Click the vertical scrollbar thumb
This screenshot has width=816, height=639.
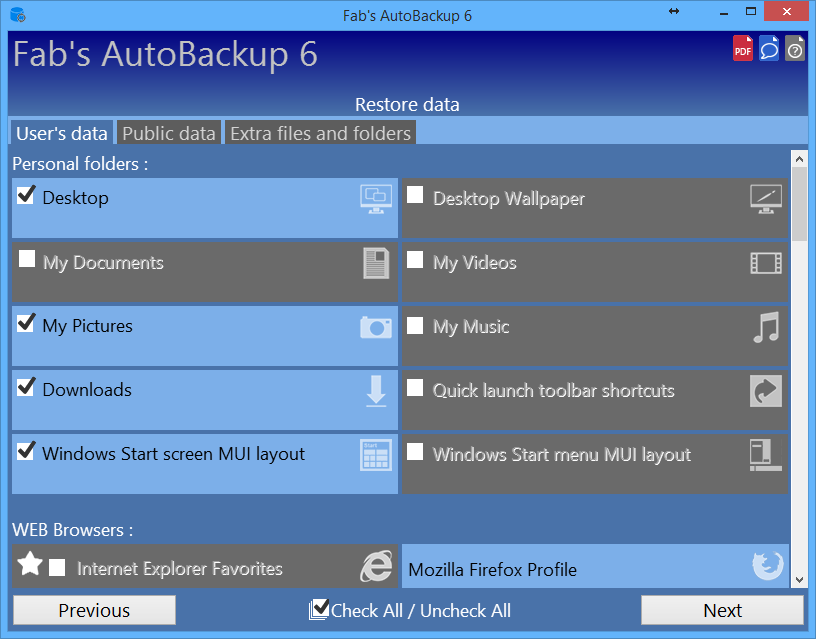tap(799, 205)
